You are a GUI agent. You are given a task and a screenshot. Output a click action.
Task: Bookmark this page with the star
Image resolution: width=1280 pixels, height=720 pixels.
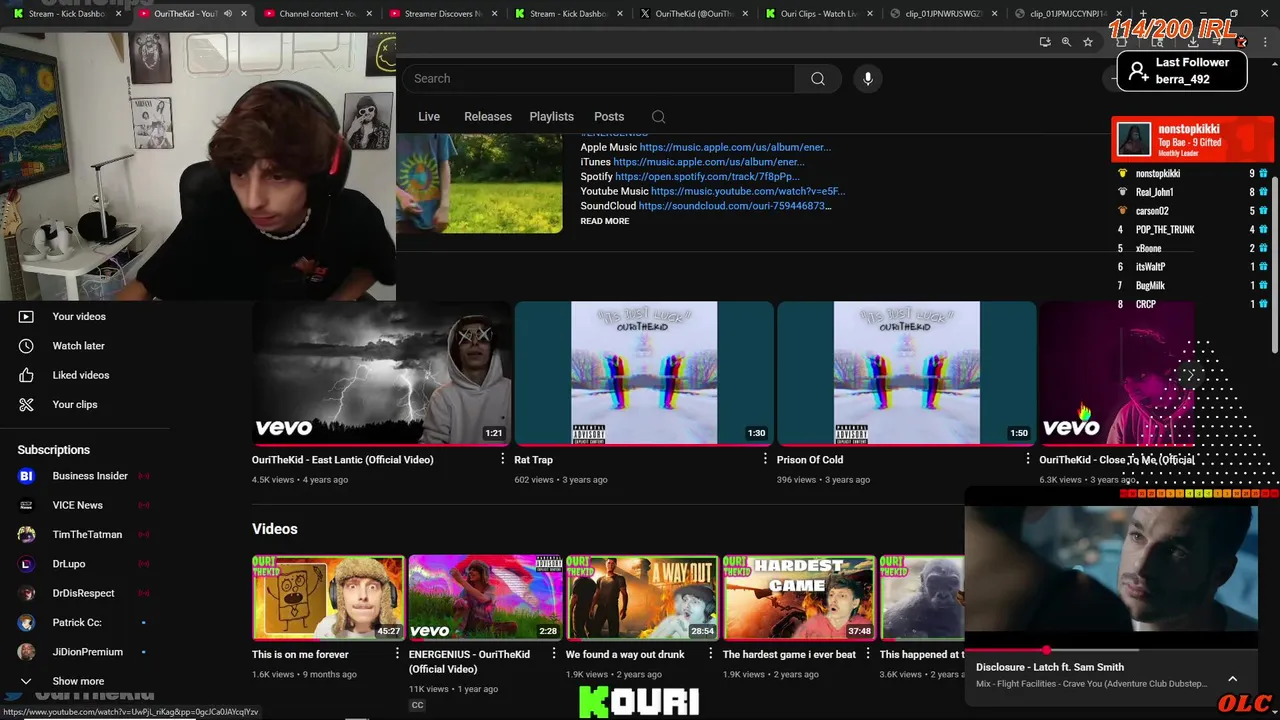click(1088, 42)
